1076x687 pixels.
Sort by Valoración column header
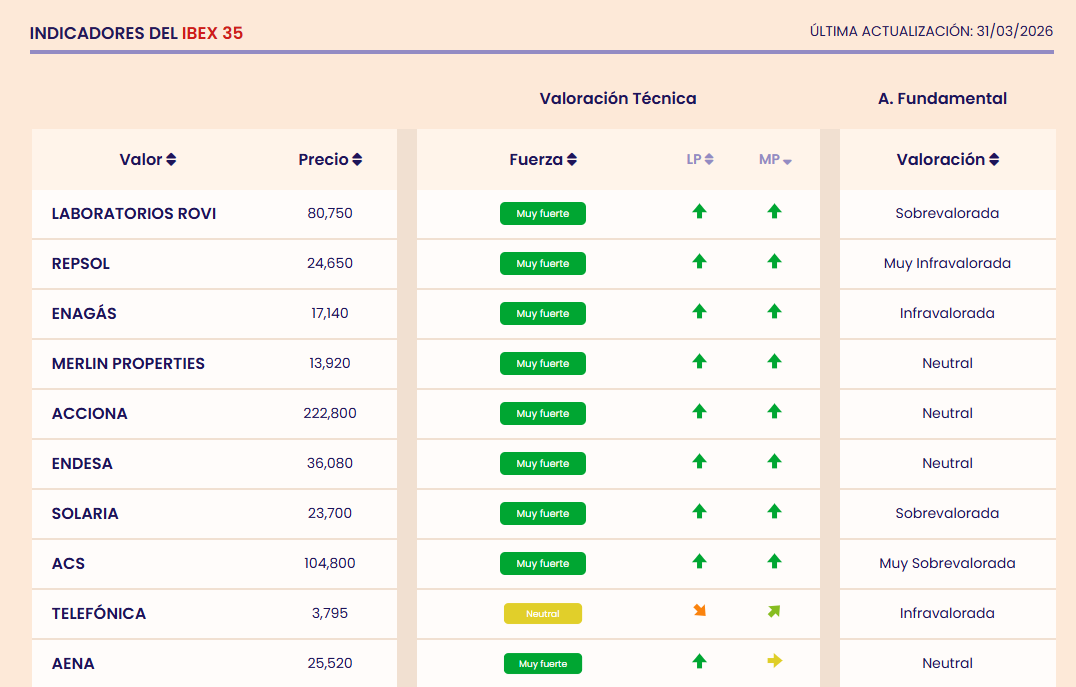947,160
